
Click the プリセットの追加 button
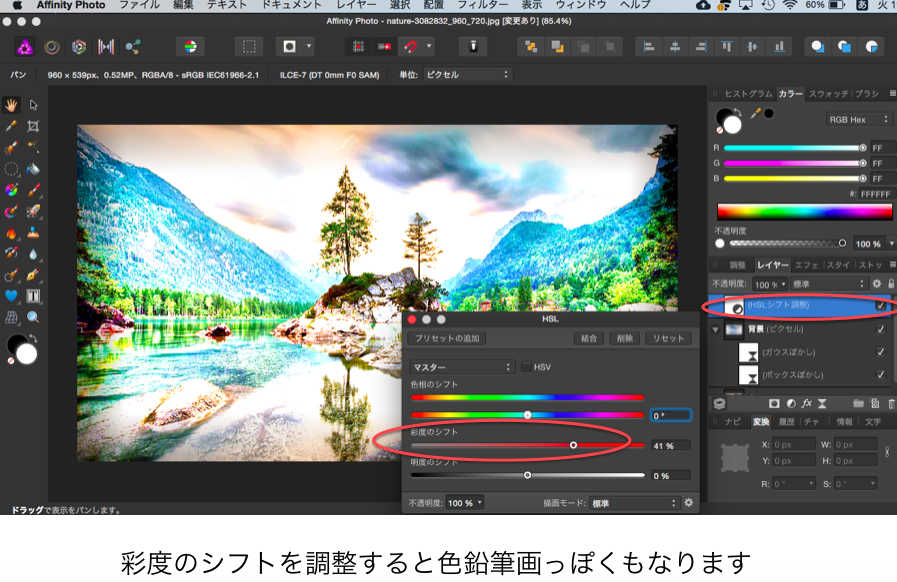[x=447, y=339]
